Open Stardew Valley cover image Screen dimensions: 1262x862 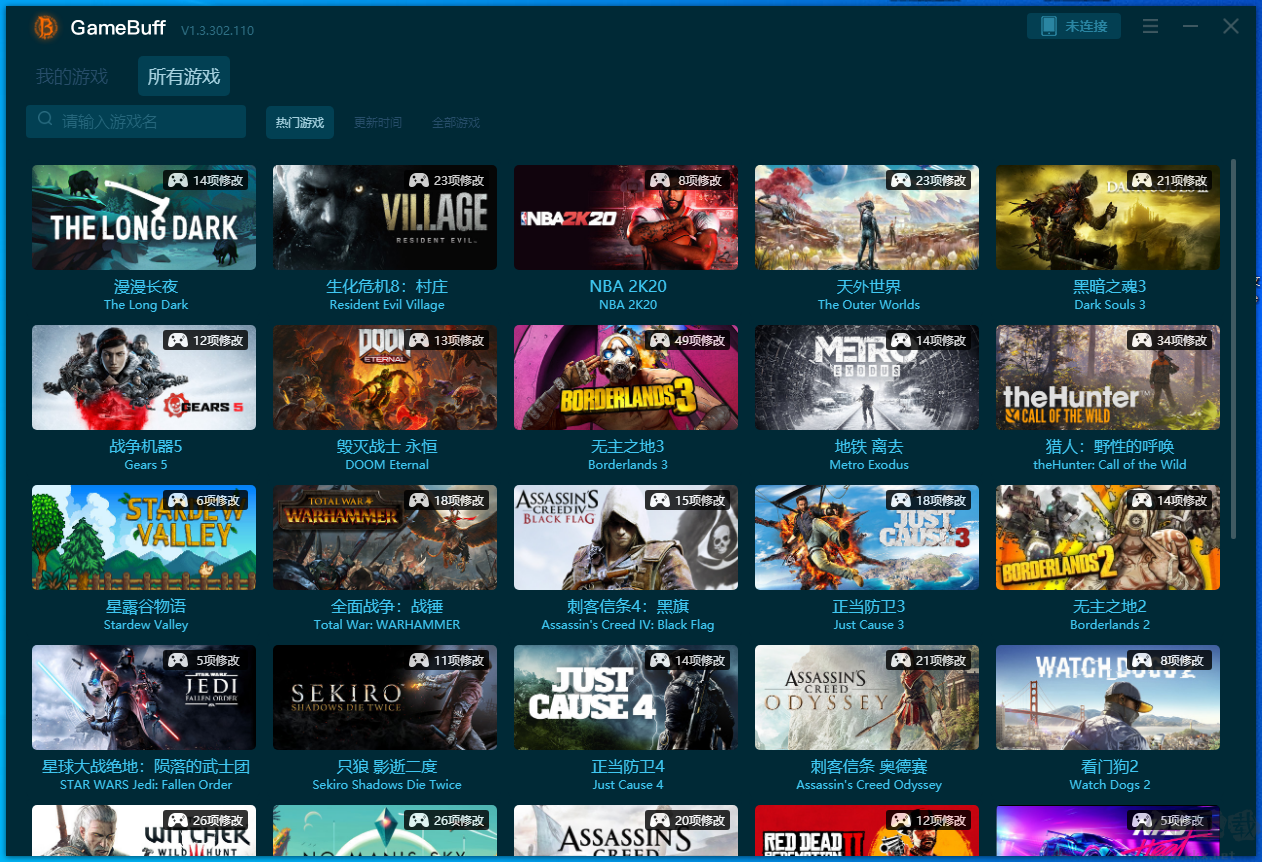pyautogui.click(x=144, y=537)
